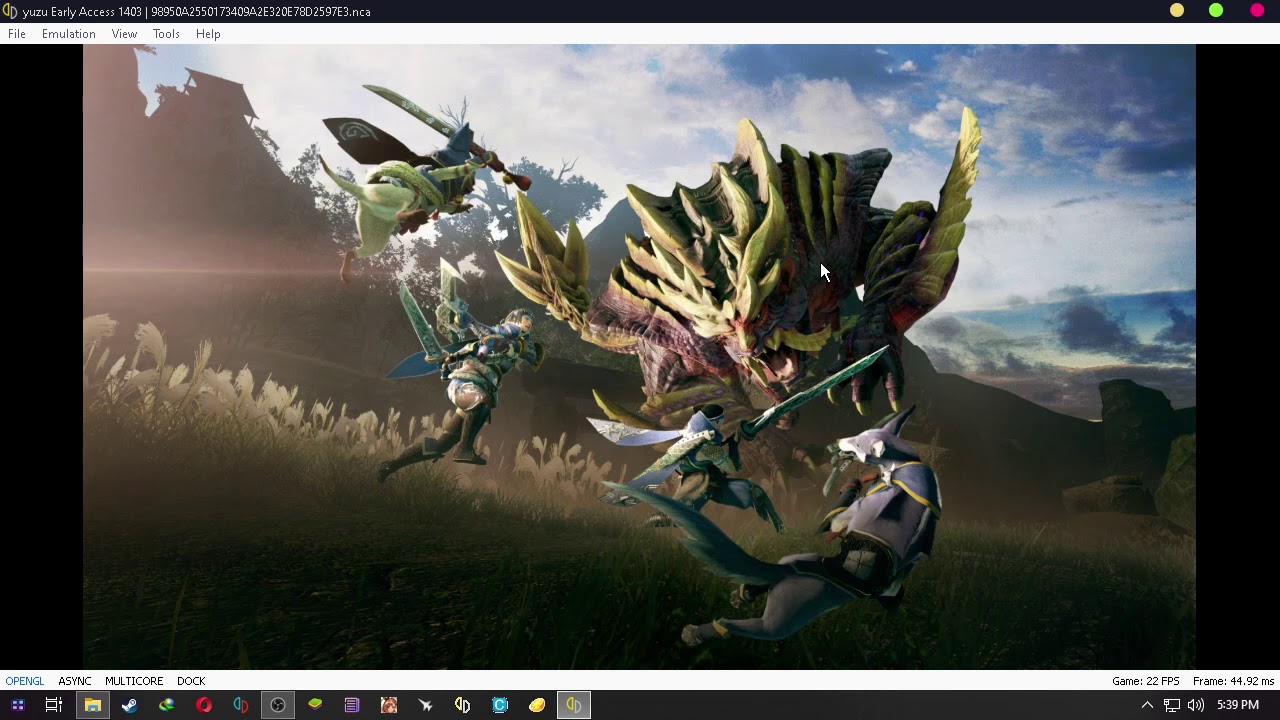Open the Emulation menu
The height and width of the screenshot is (720, 1280).
click(x=69, y=34)
